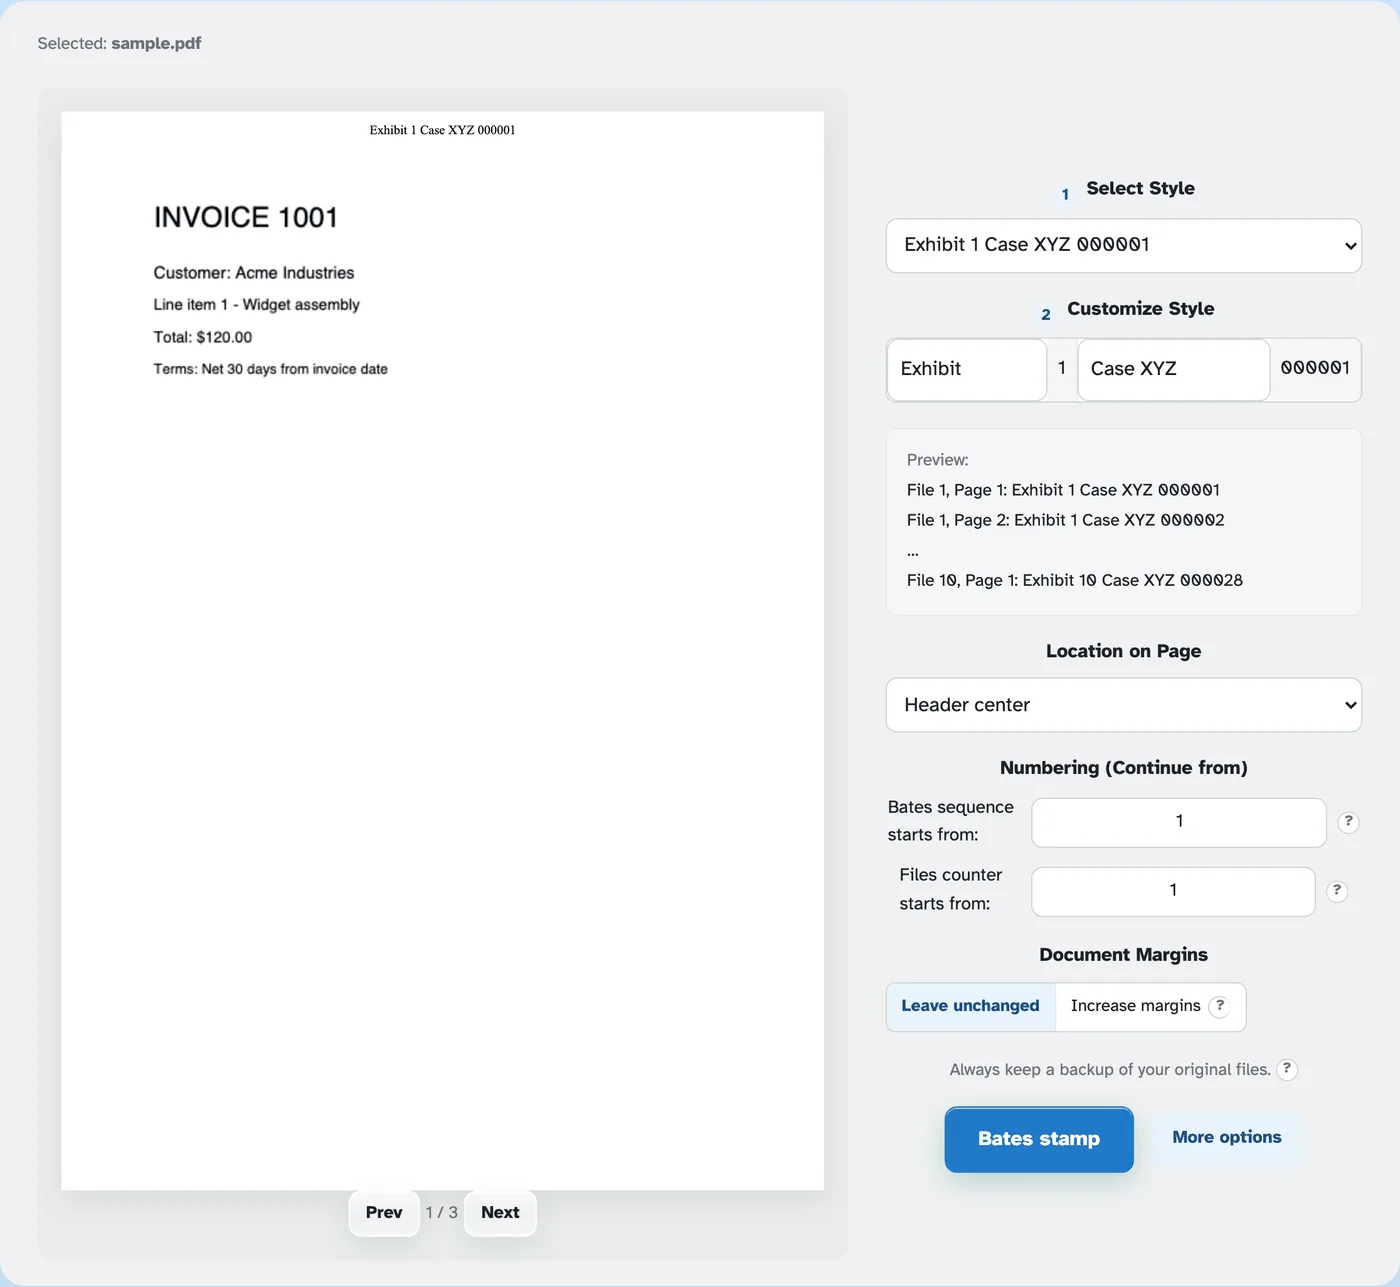Screen dimensions: 1400x1287
Task: Focus Files counter starts from field
Action: click(1173, 891)
